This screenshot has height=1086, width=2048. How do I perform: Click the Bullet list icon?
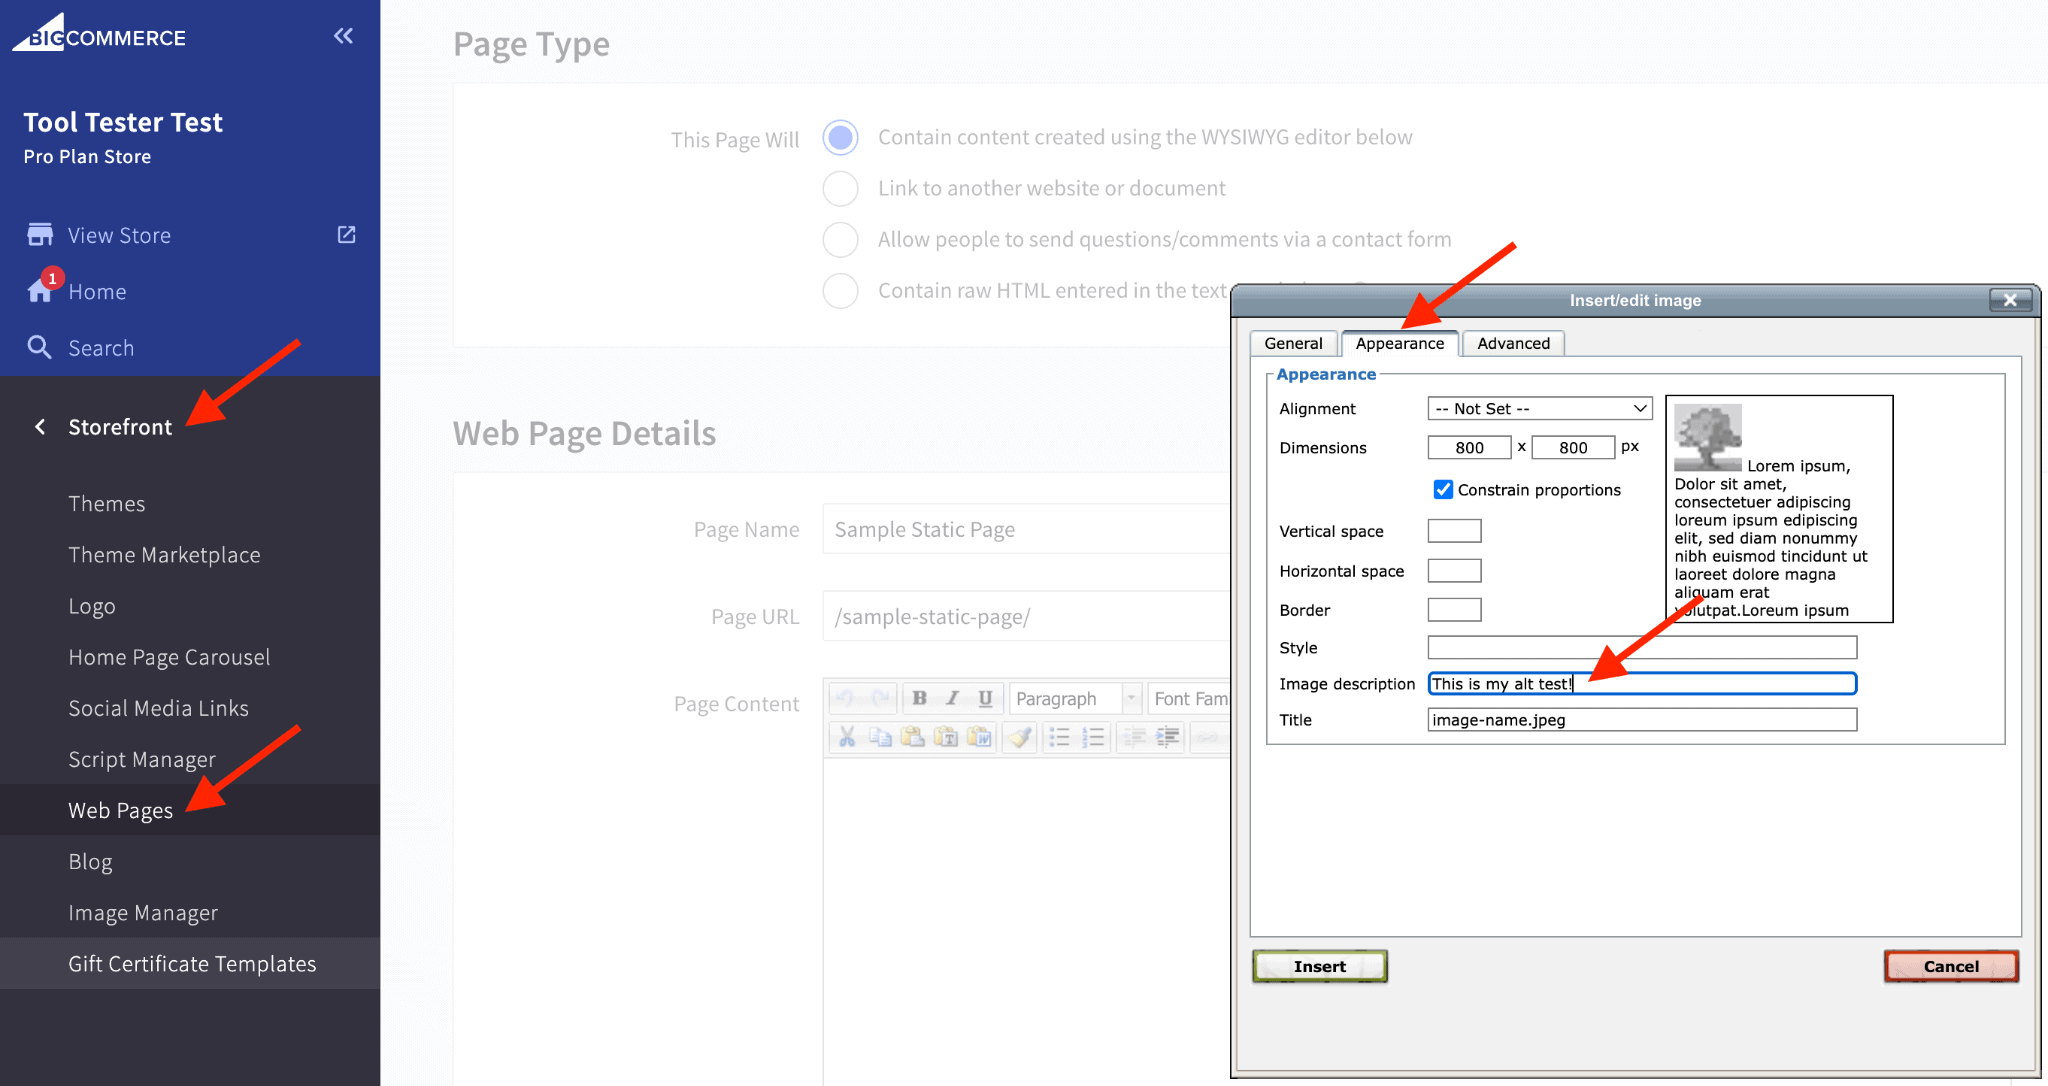tap(1058, 735)
